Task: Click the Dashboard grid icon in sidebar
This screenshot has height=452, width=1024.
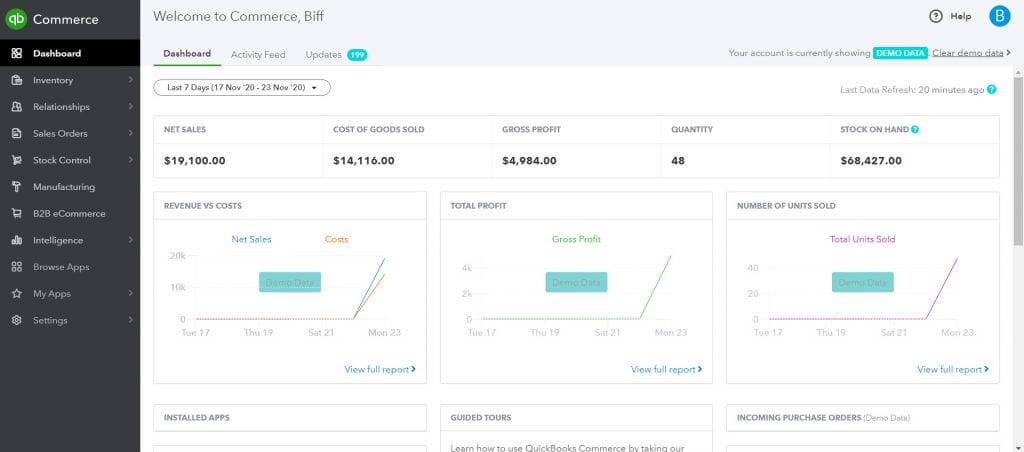Action: (x=17, y=54)
